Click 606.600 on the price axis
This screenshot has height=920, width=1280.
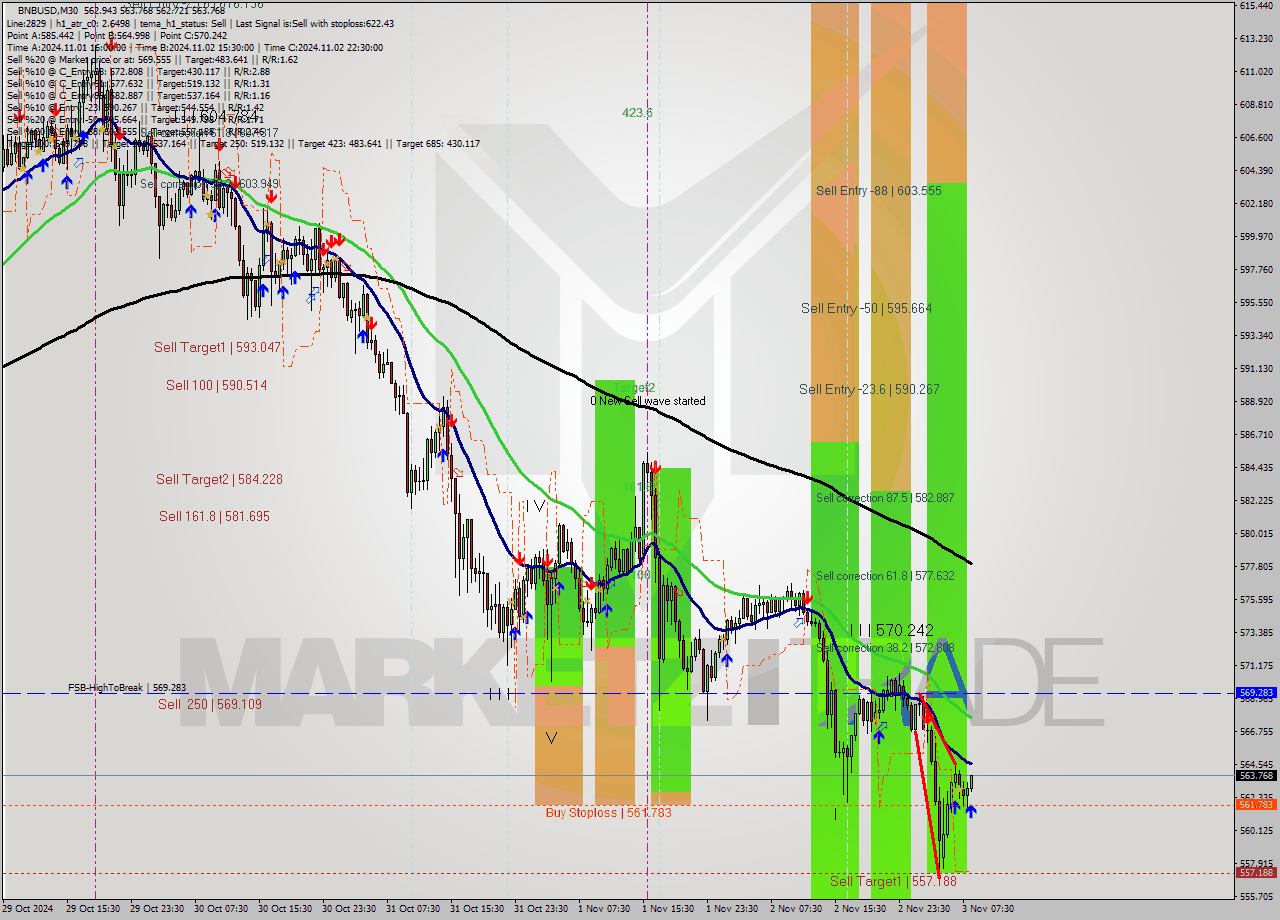pyautogui.click(x=1255, y=137)
